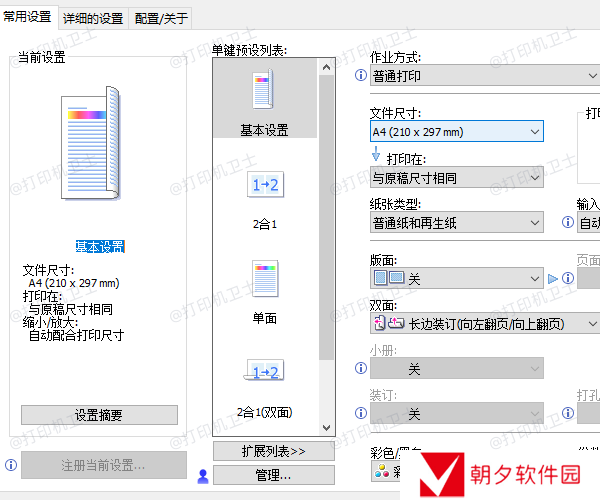600x500 pixels.
Task: Open the 输入 tray dropdown showing 自动
Action: (x=589, y=222)
